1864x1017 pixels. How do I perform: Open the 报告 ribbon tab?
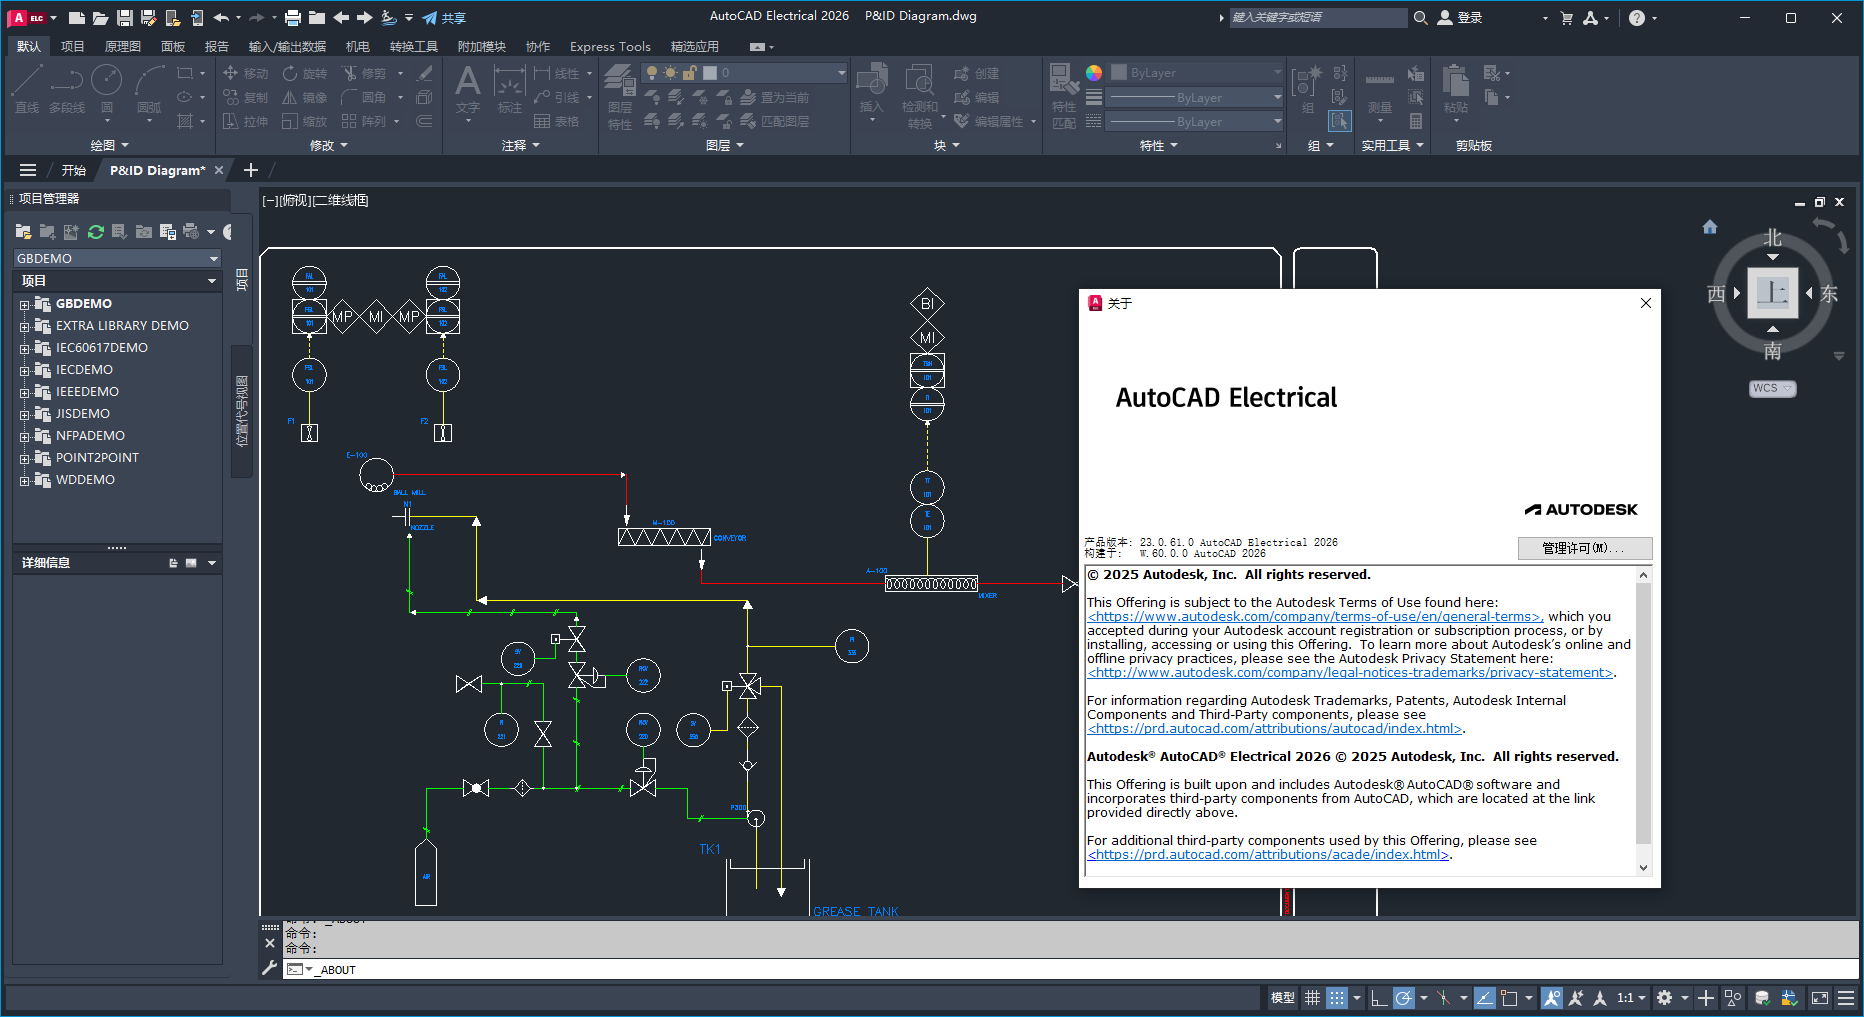point(216,46)
